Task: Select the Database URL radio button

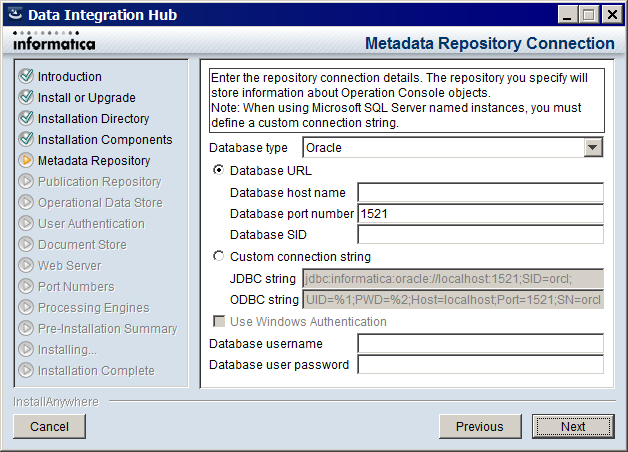Action: click(218, 170)
